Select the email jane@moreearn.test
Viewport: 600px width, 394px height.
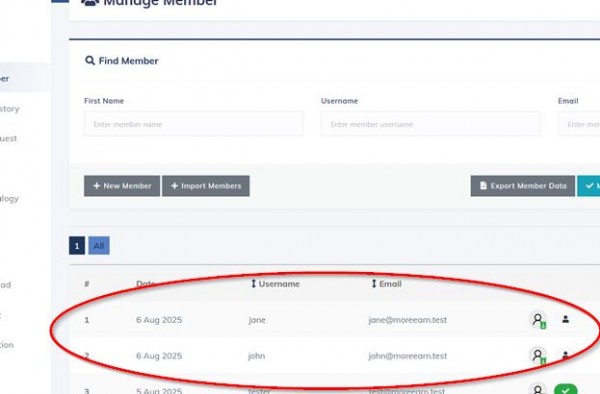(x=408, y=320)
